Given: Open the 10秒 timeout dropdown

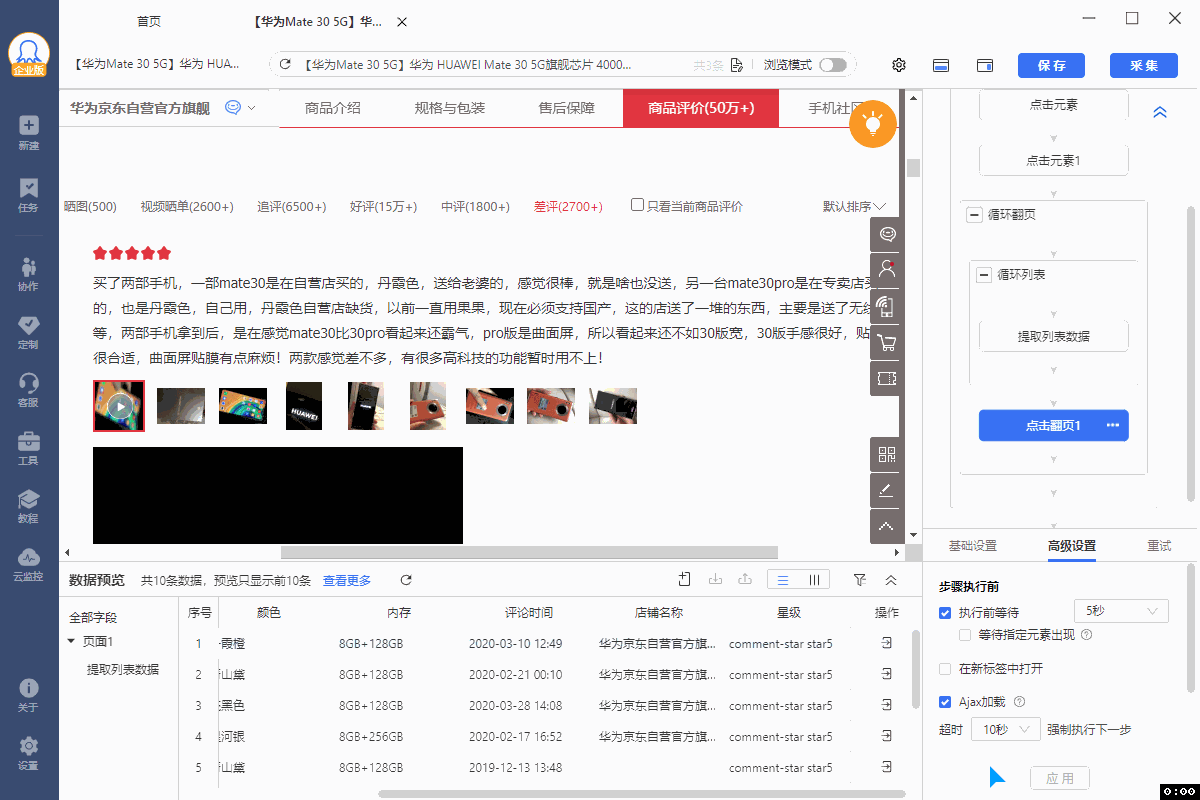Looking at the screenshot, I should coord(1005,730).
